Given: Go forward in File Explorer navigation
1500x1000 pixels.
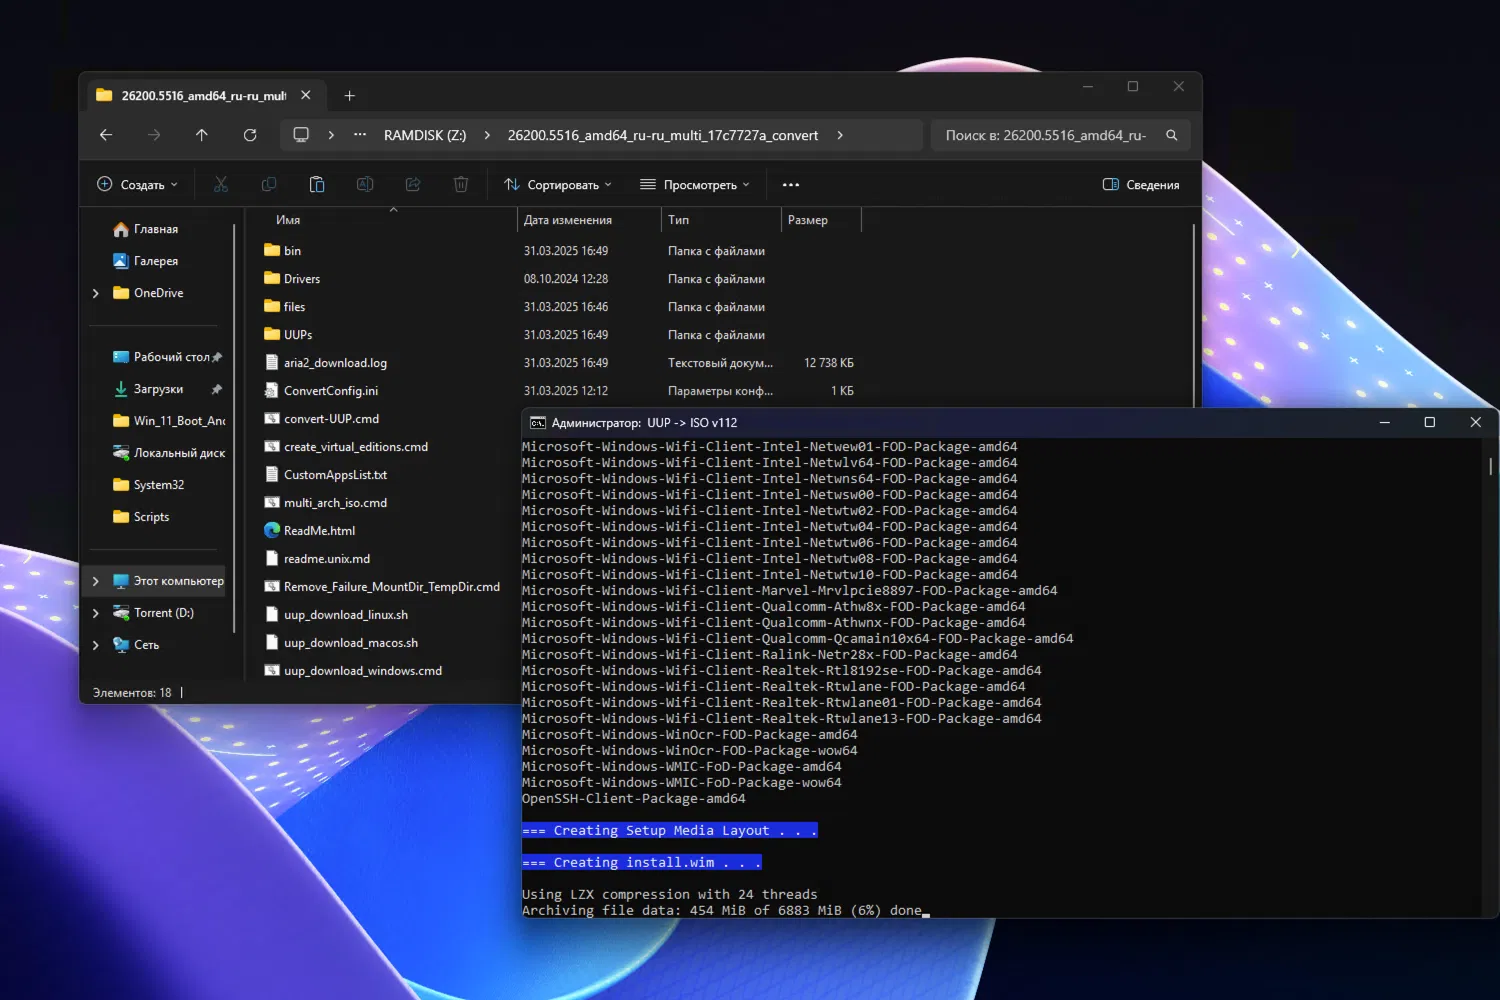Looking at the screenshot, I should 154,135.
